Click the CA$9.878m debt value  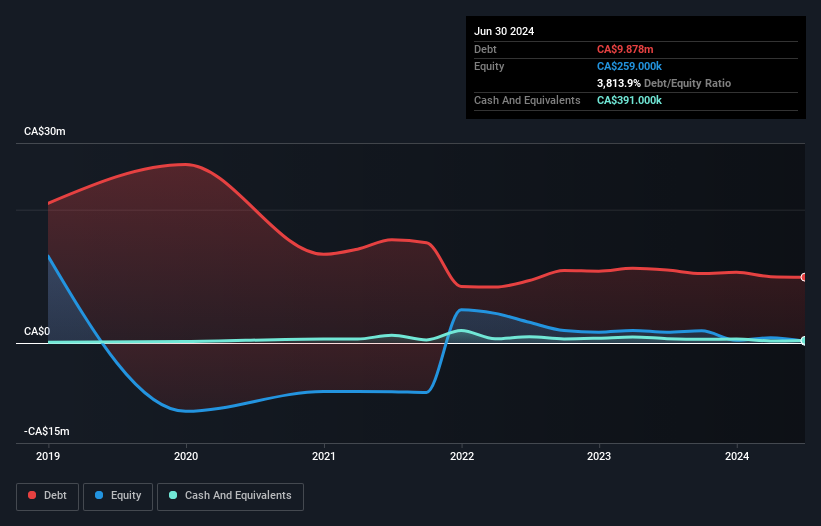[625, 49]
